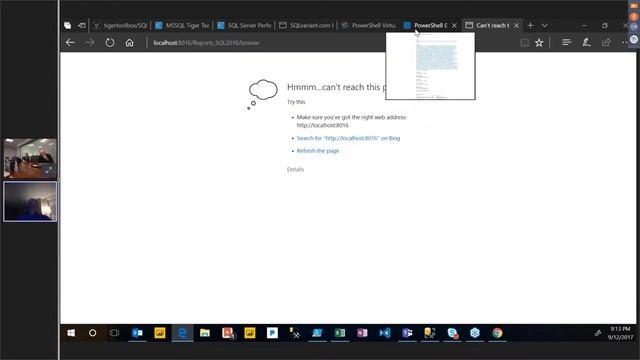The image size is (640, 360).
Task: Show the tabs you've set aside
Action: (x=67, y=25)
